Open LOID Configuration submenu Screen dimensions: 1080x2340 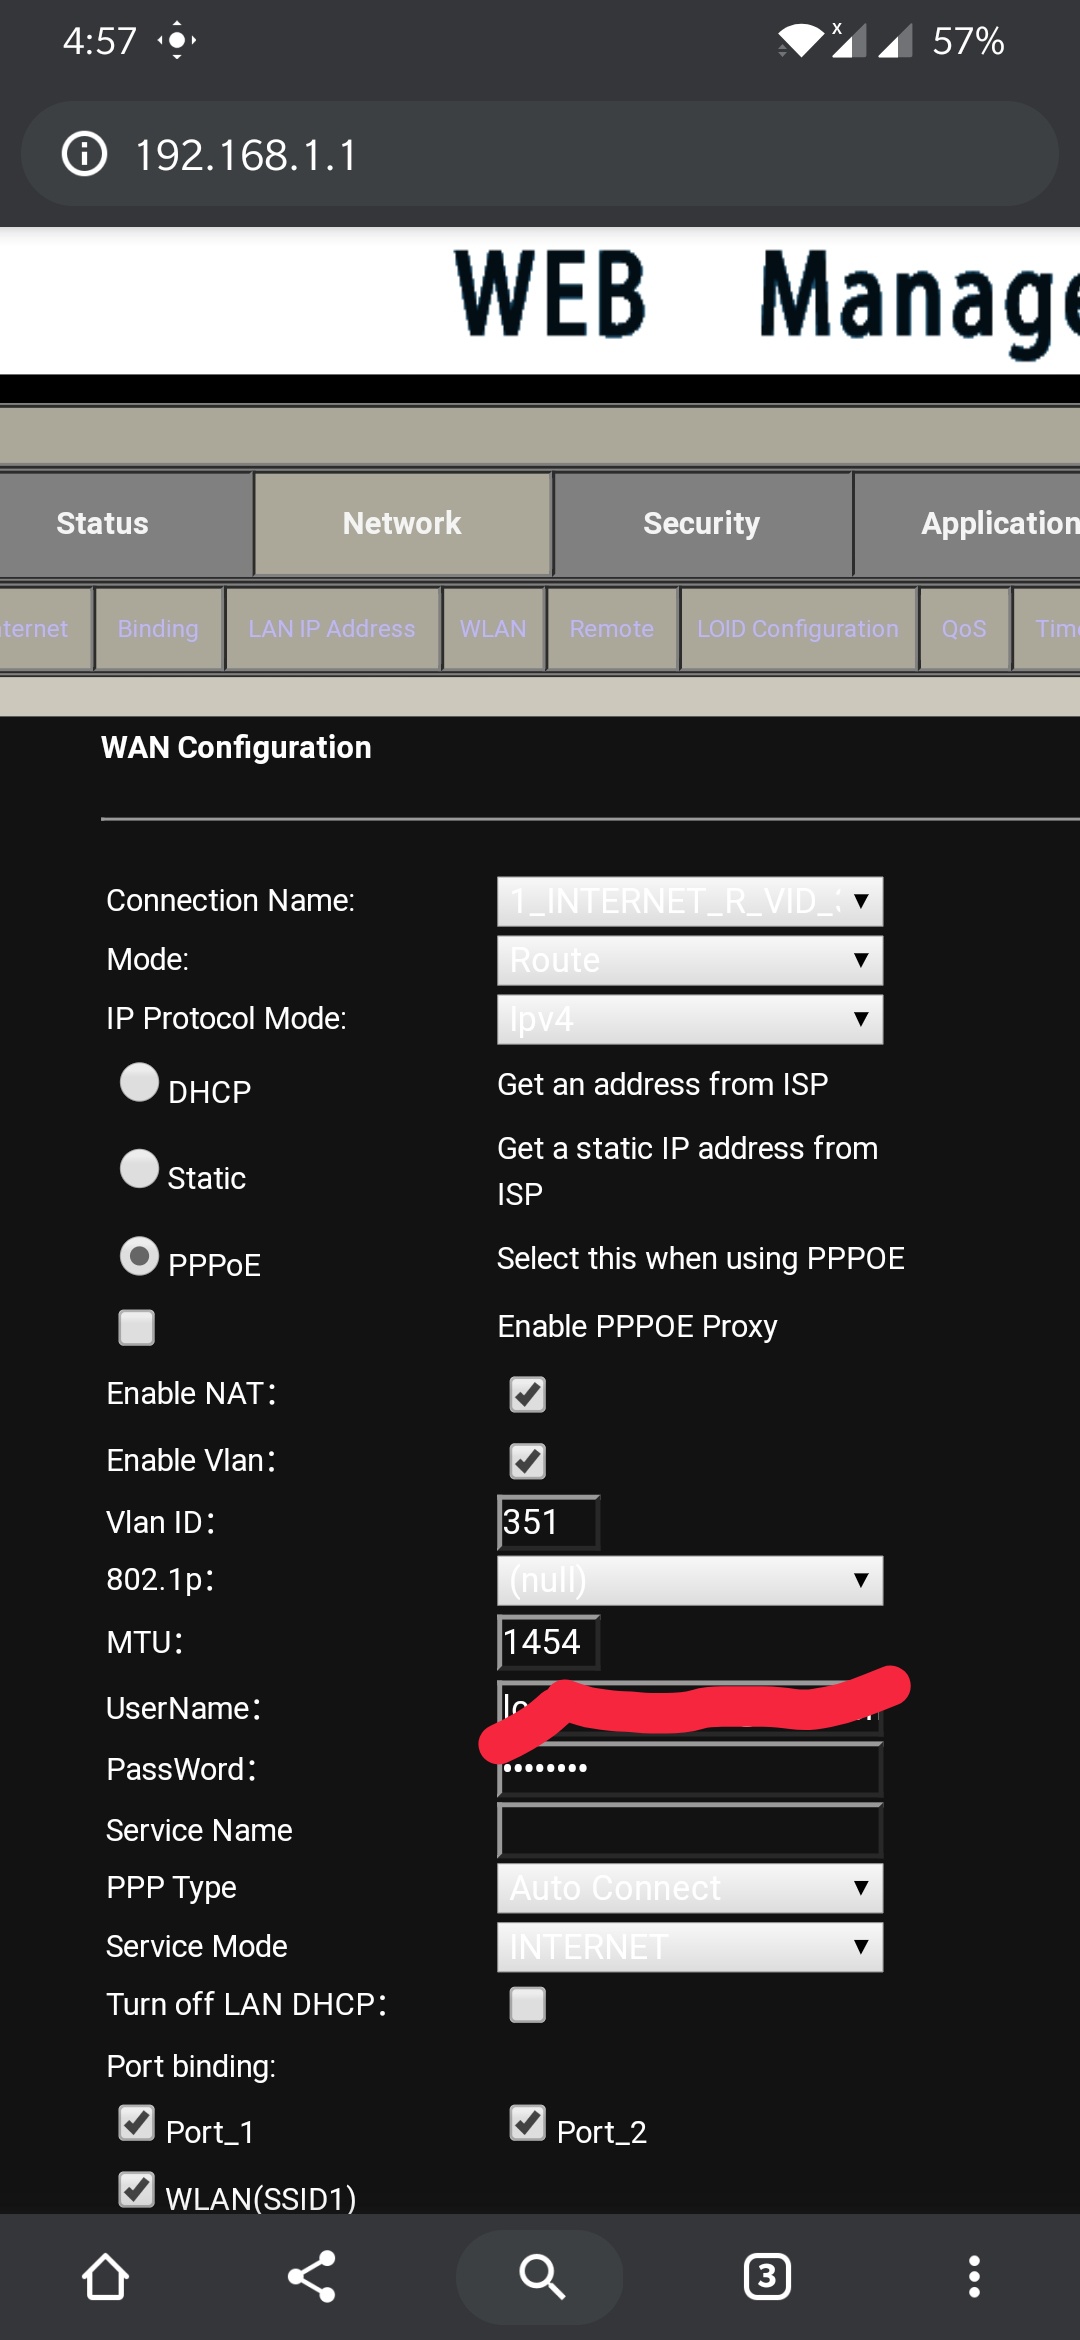click(797, 629)
